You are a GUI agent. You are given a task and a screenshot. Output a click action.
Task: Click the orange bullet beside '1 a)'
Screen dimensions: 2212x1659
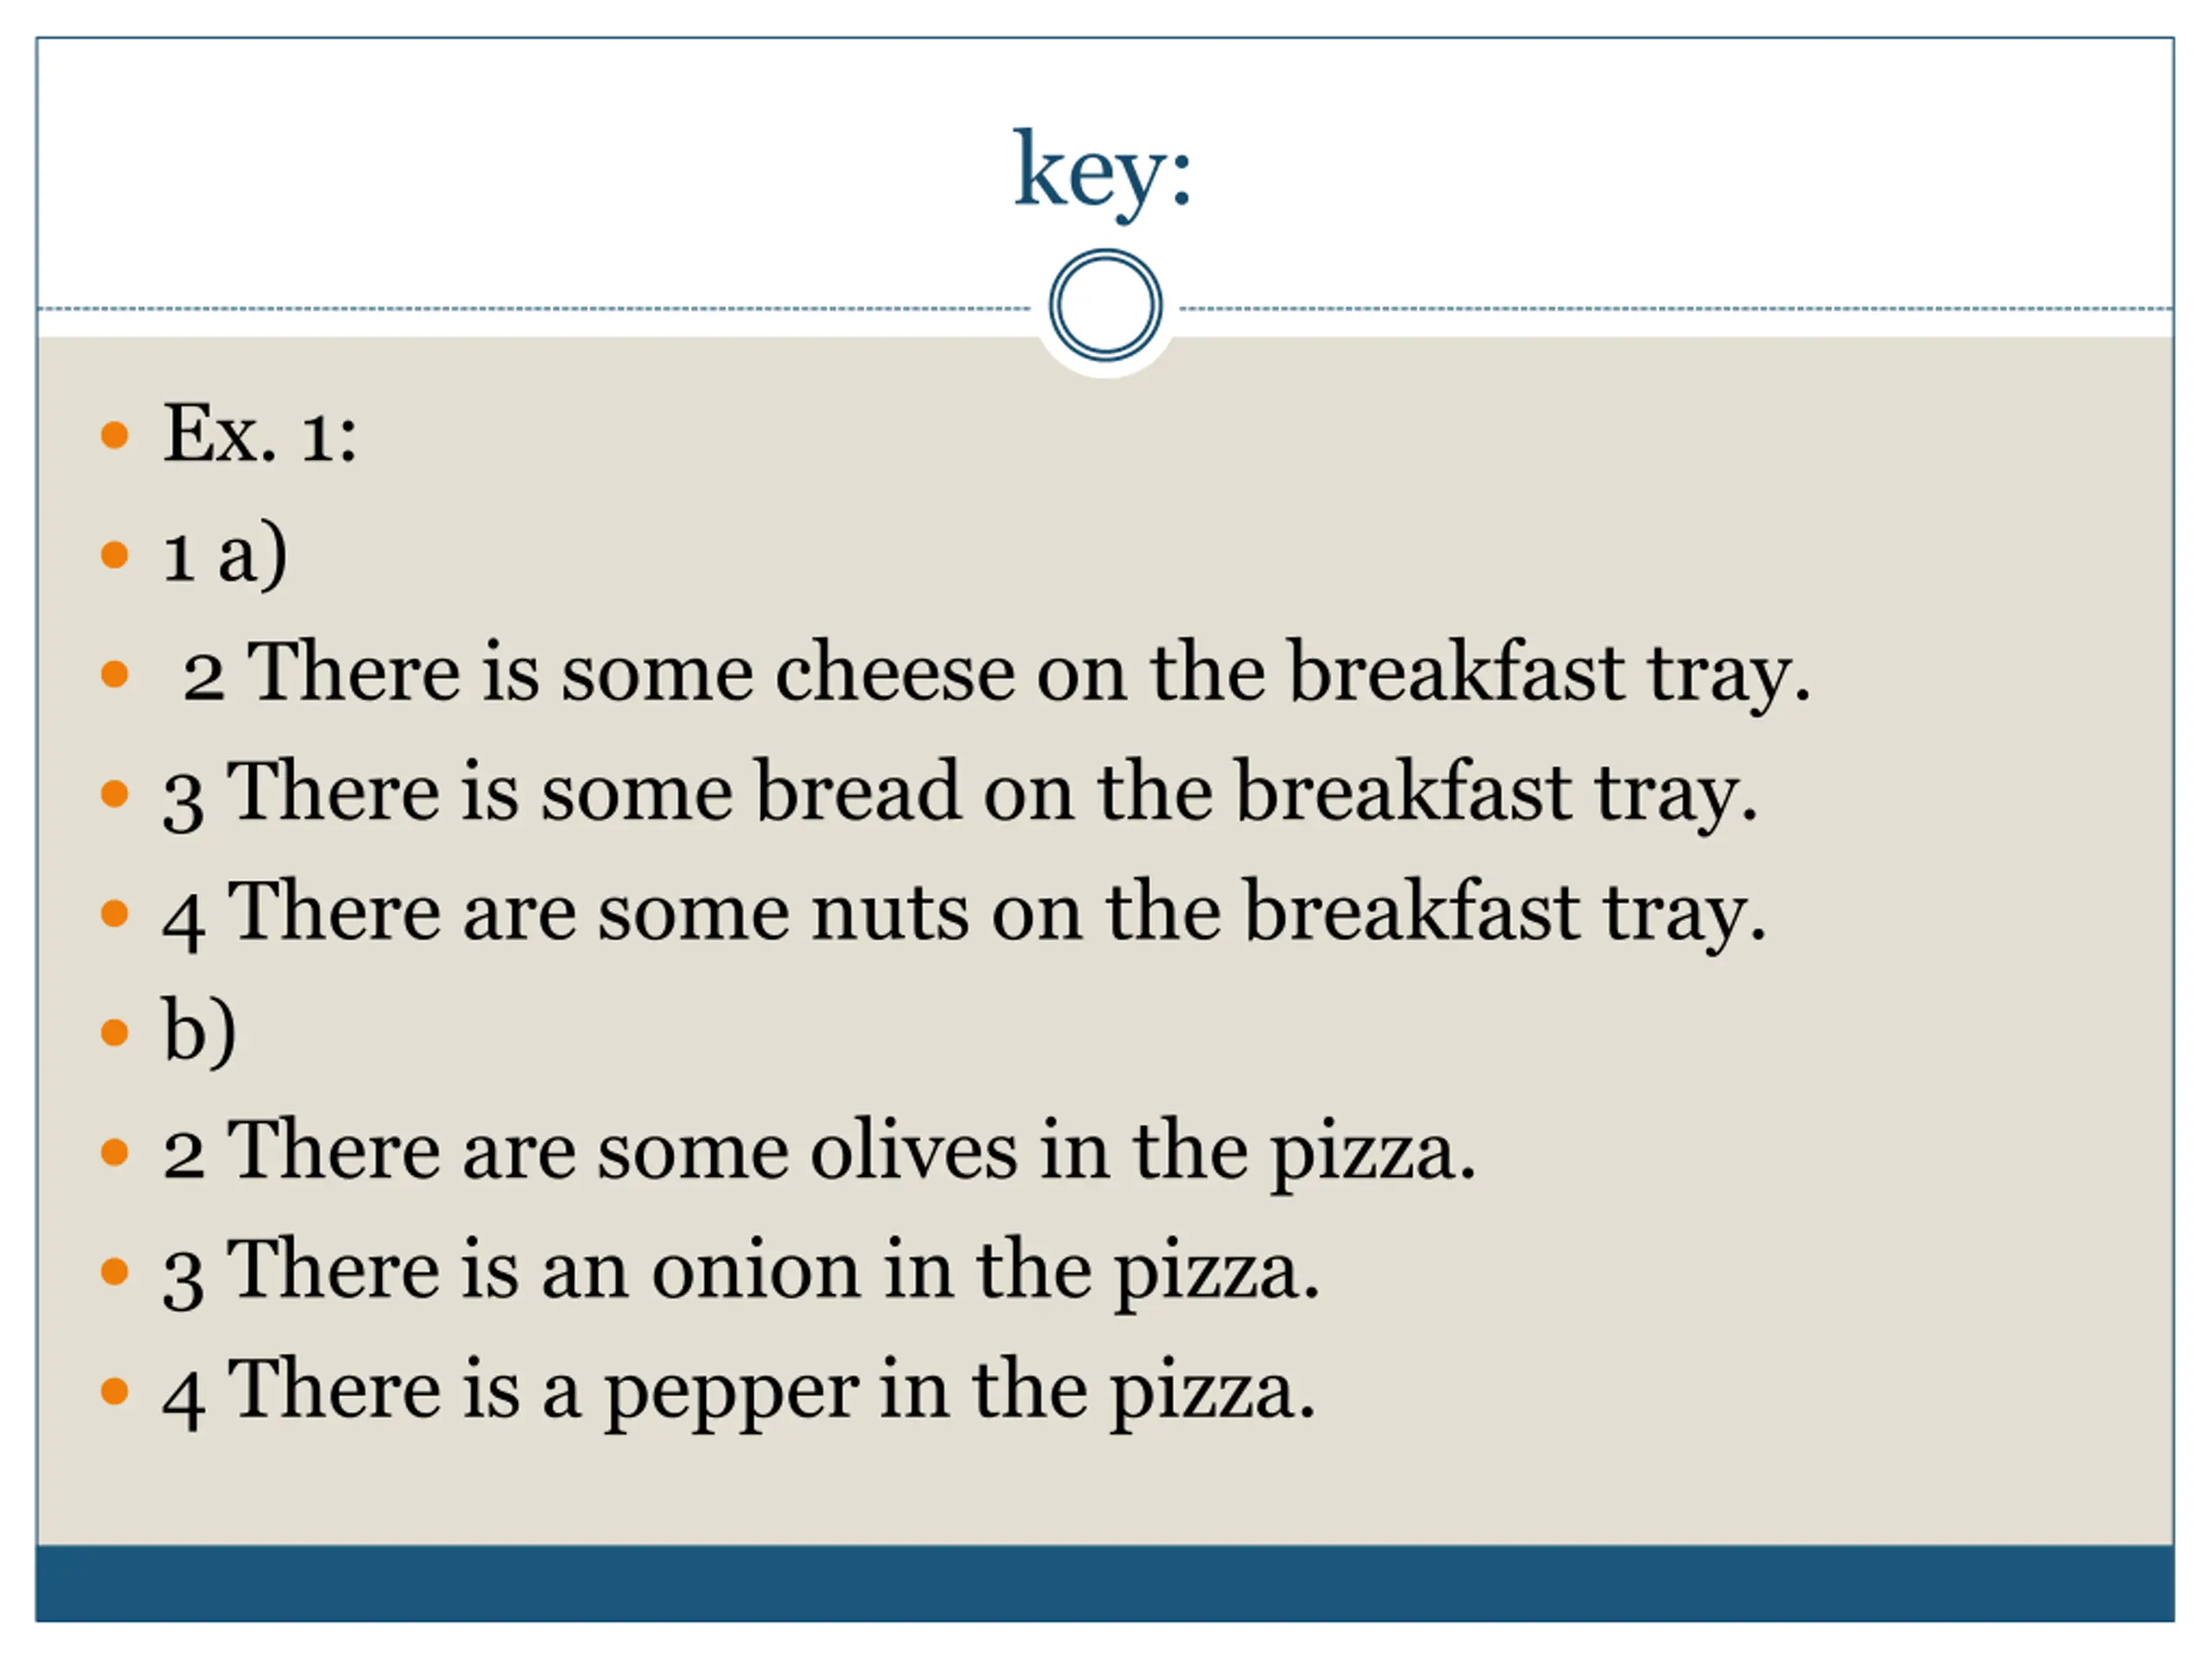click(x=115, y=554)
